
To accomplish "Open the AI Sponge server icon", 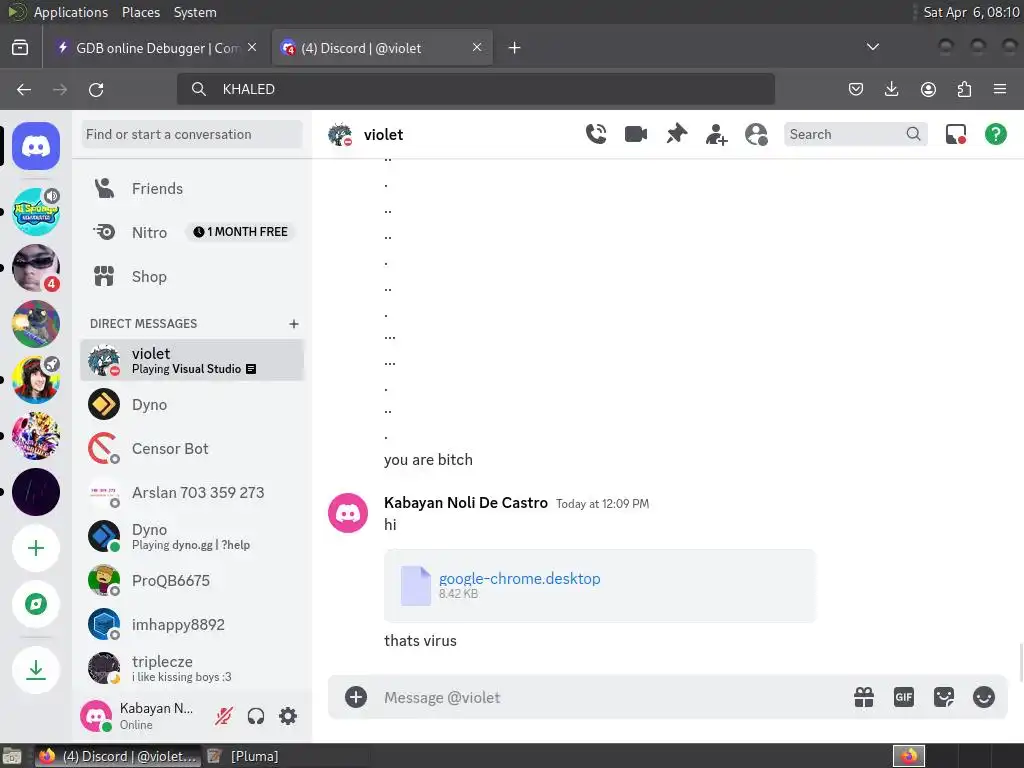I will (36, 212).
